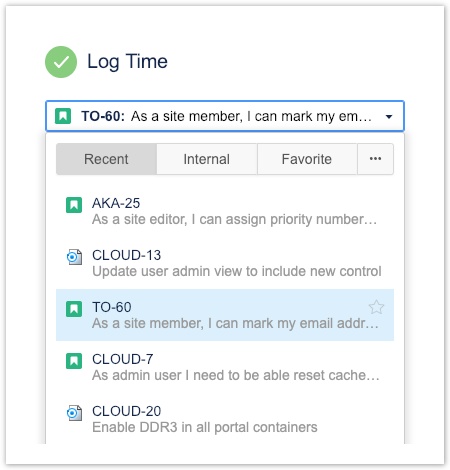Open the Favorite tab
Image resolution: width=450 pixels, height=470 pixels.
pos(307,159)
